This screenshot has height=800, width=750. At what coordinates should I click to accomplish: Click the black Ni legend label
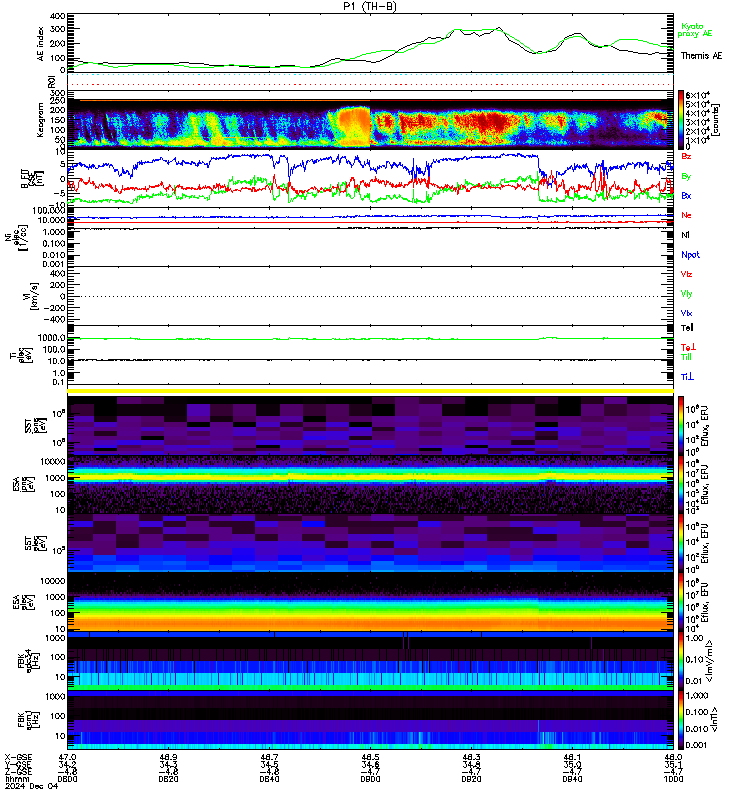tap(685, 235)
